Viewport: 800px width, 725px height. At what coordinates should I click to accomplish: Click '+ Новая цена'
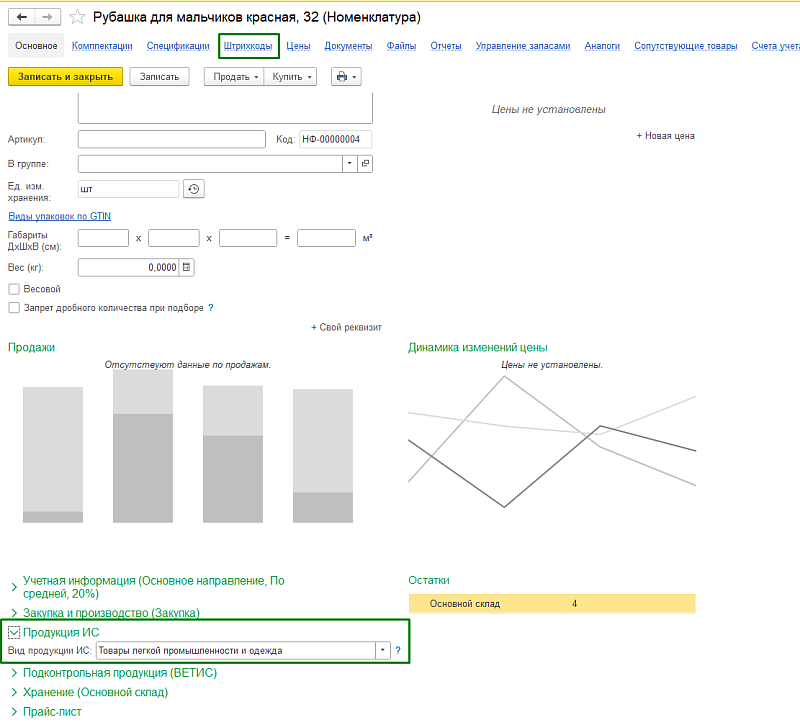(665, 136)
